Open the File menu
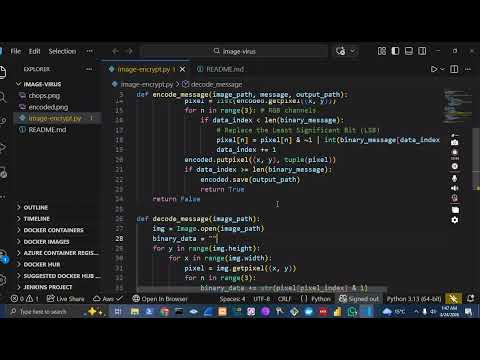This screenshot has width=480, height=360. tap(15, 51)
